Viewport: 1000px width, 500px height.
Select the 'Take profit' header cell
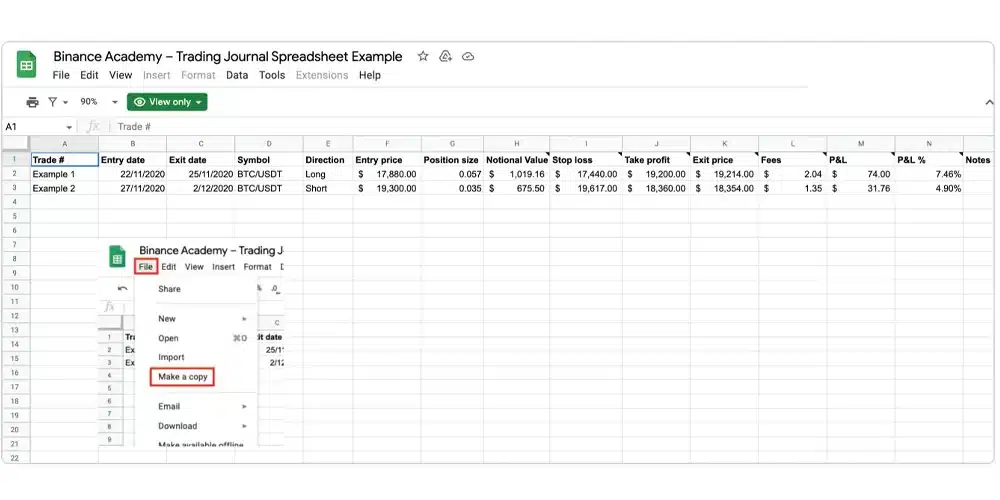coord(656,160)
